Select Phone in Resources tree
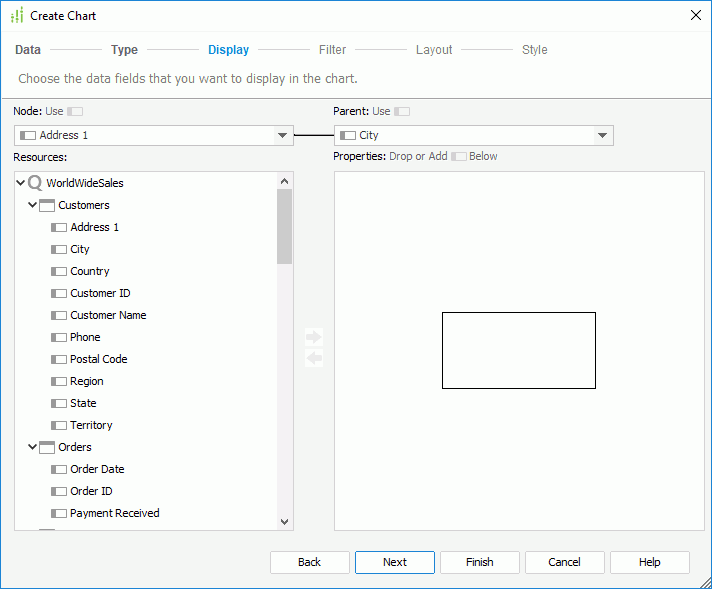Image resolution: width=712 pixels, height=589 pixels. [x=85, y=337]
